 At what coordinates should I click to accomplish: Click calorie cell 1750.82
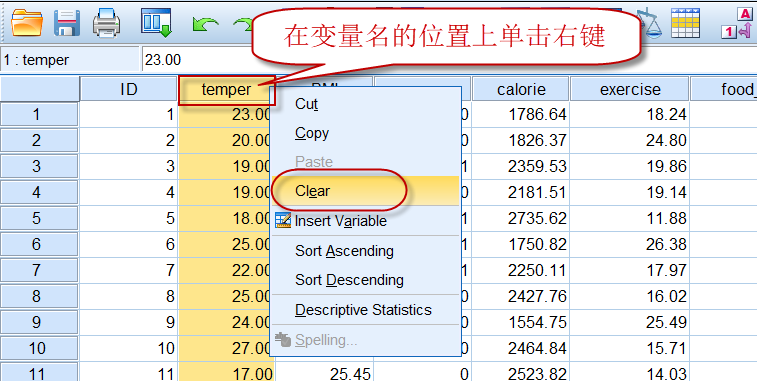[x=521, y=244]
